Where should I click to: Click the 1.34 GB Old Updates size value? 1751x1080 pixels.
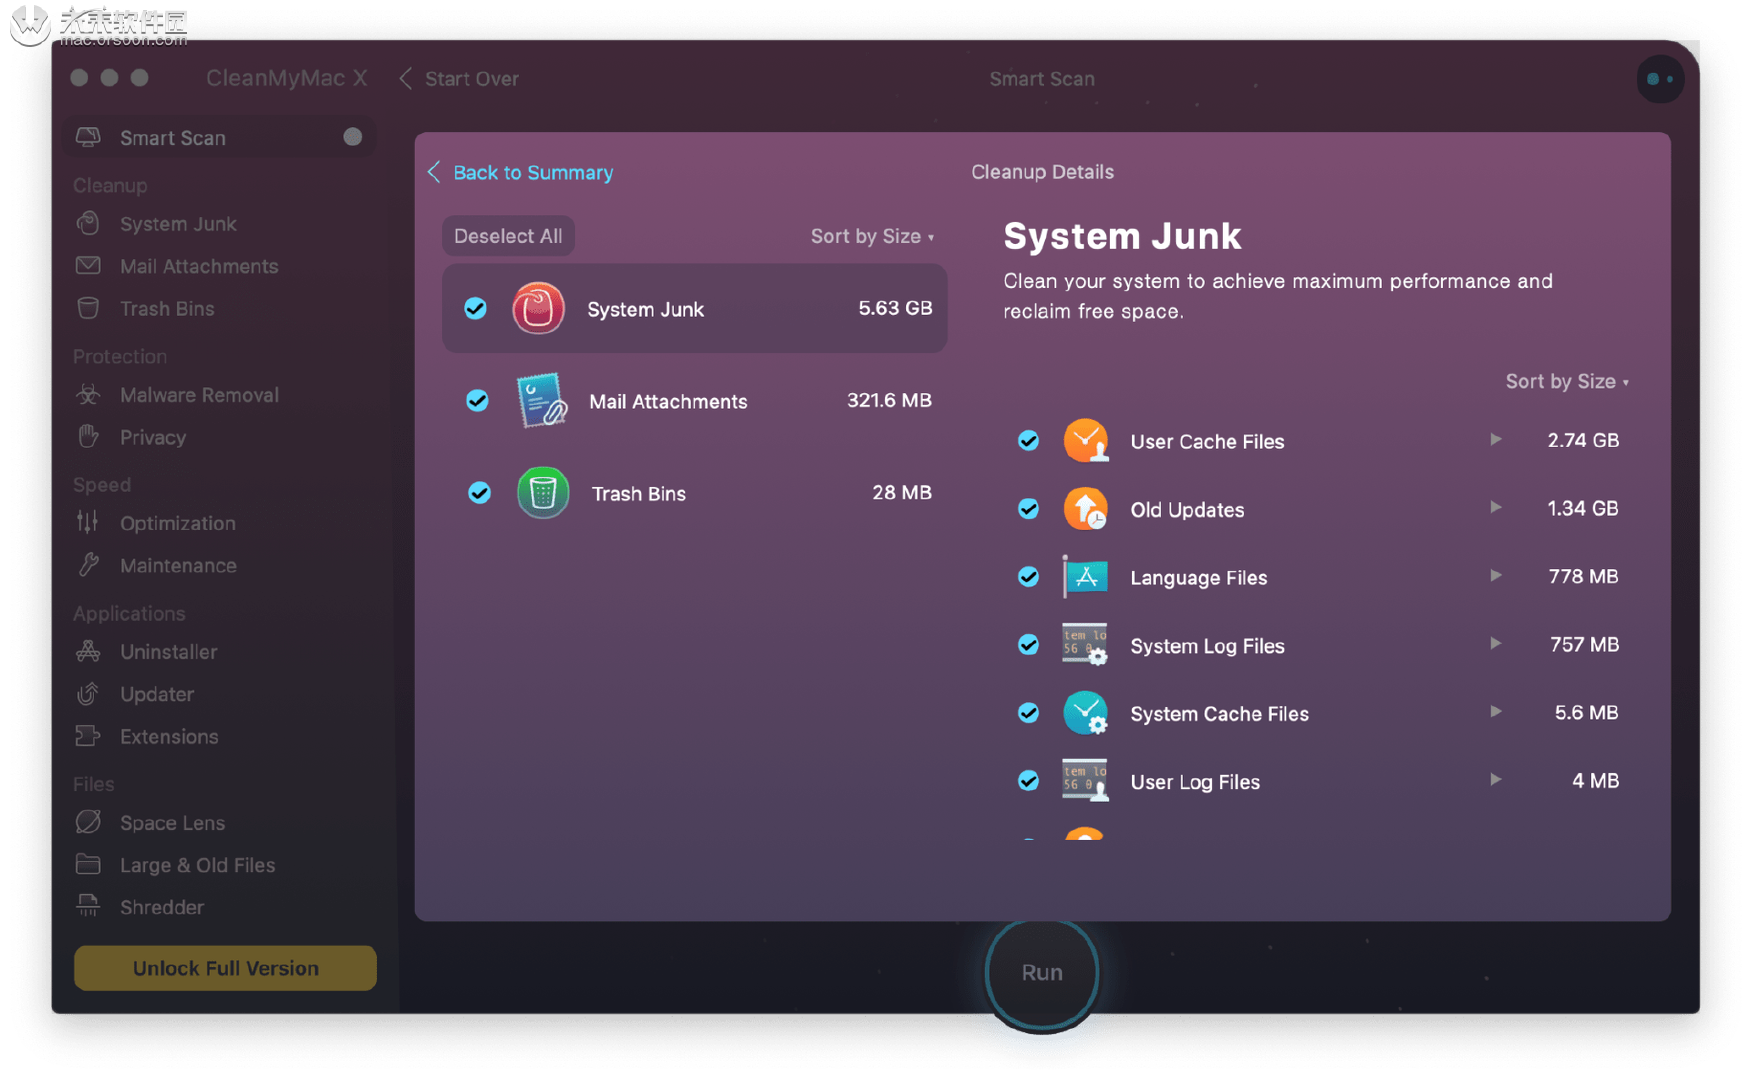[1583, 508]
